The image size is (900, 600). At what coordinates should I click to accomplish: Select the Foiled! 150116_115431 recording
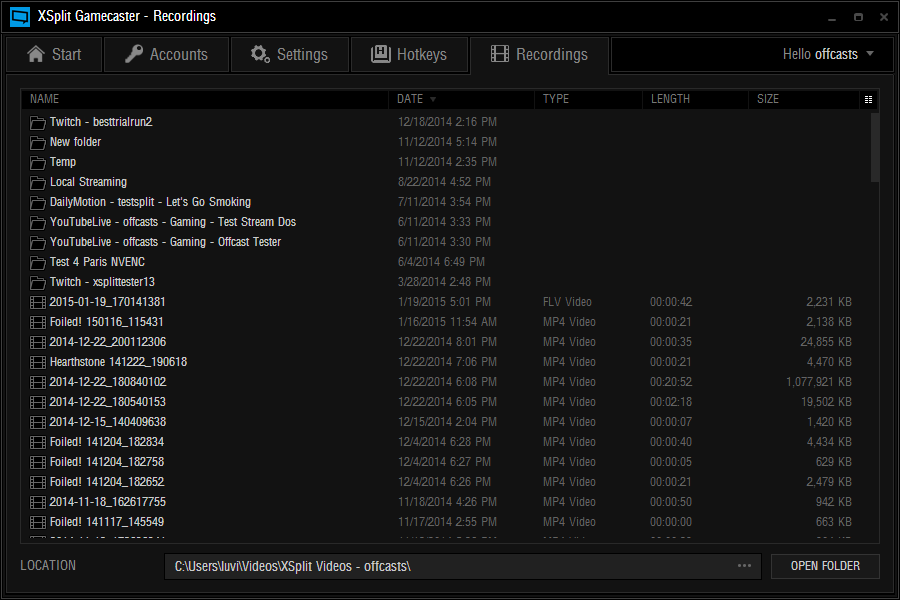coord(107,322)
